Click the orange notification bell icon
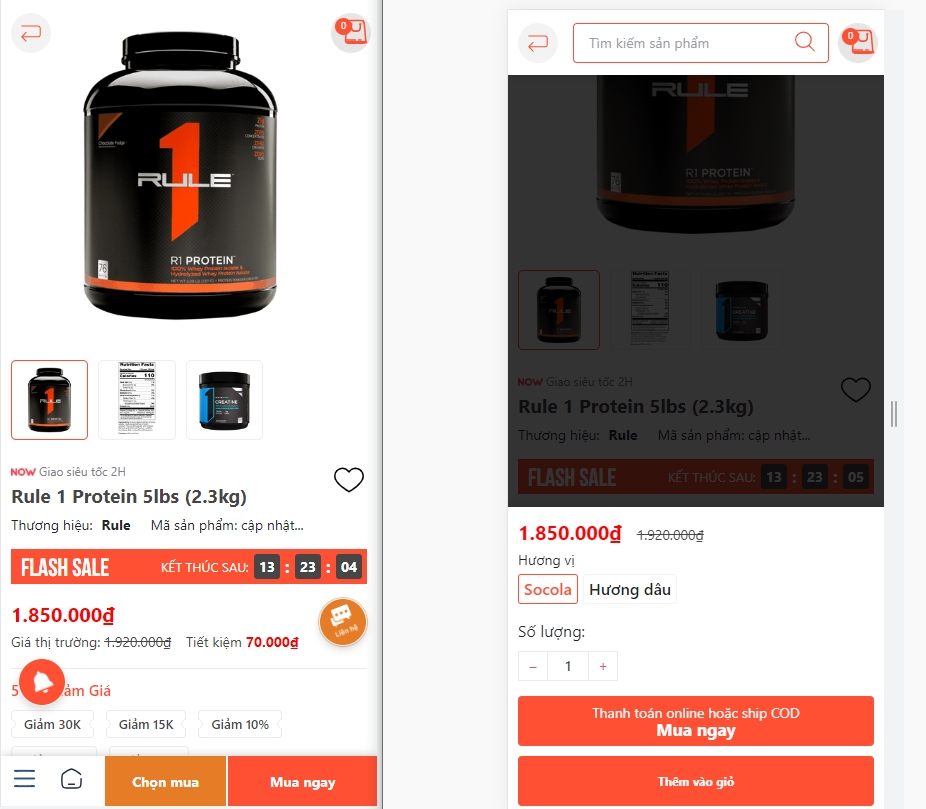Viewport: 926px width, 809px height. click(42, 682)
